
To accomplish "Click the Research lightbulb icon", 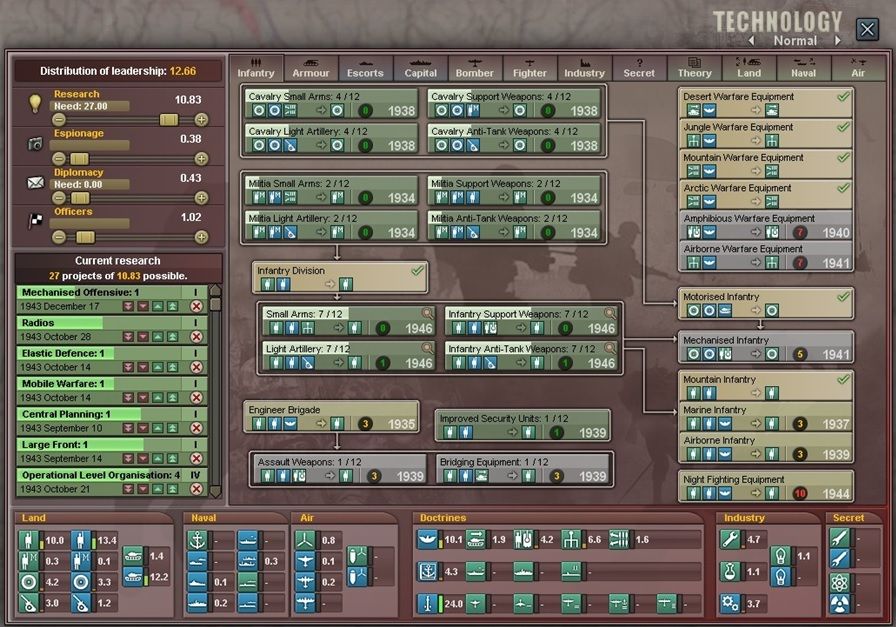I will click(35, 103).
